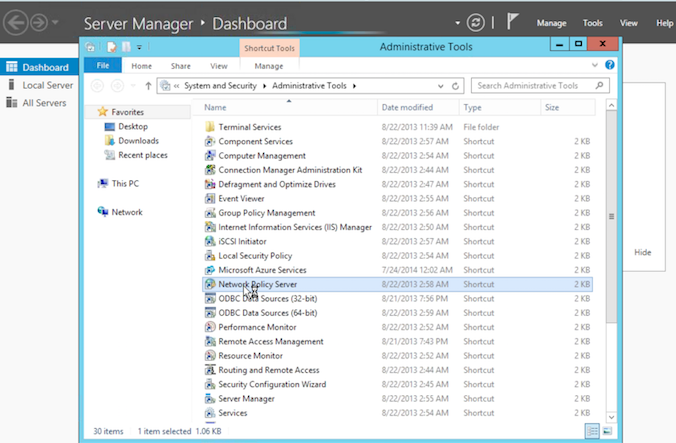Viewport: 676px width, 443px height.
Task: Select the iSCSI Initiator icon
Action: pyautogui.click(x=210, y=241)
